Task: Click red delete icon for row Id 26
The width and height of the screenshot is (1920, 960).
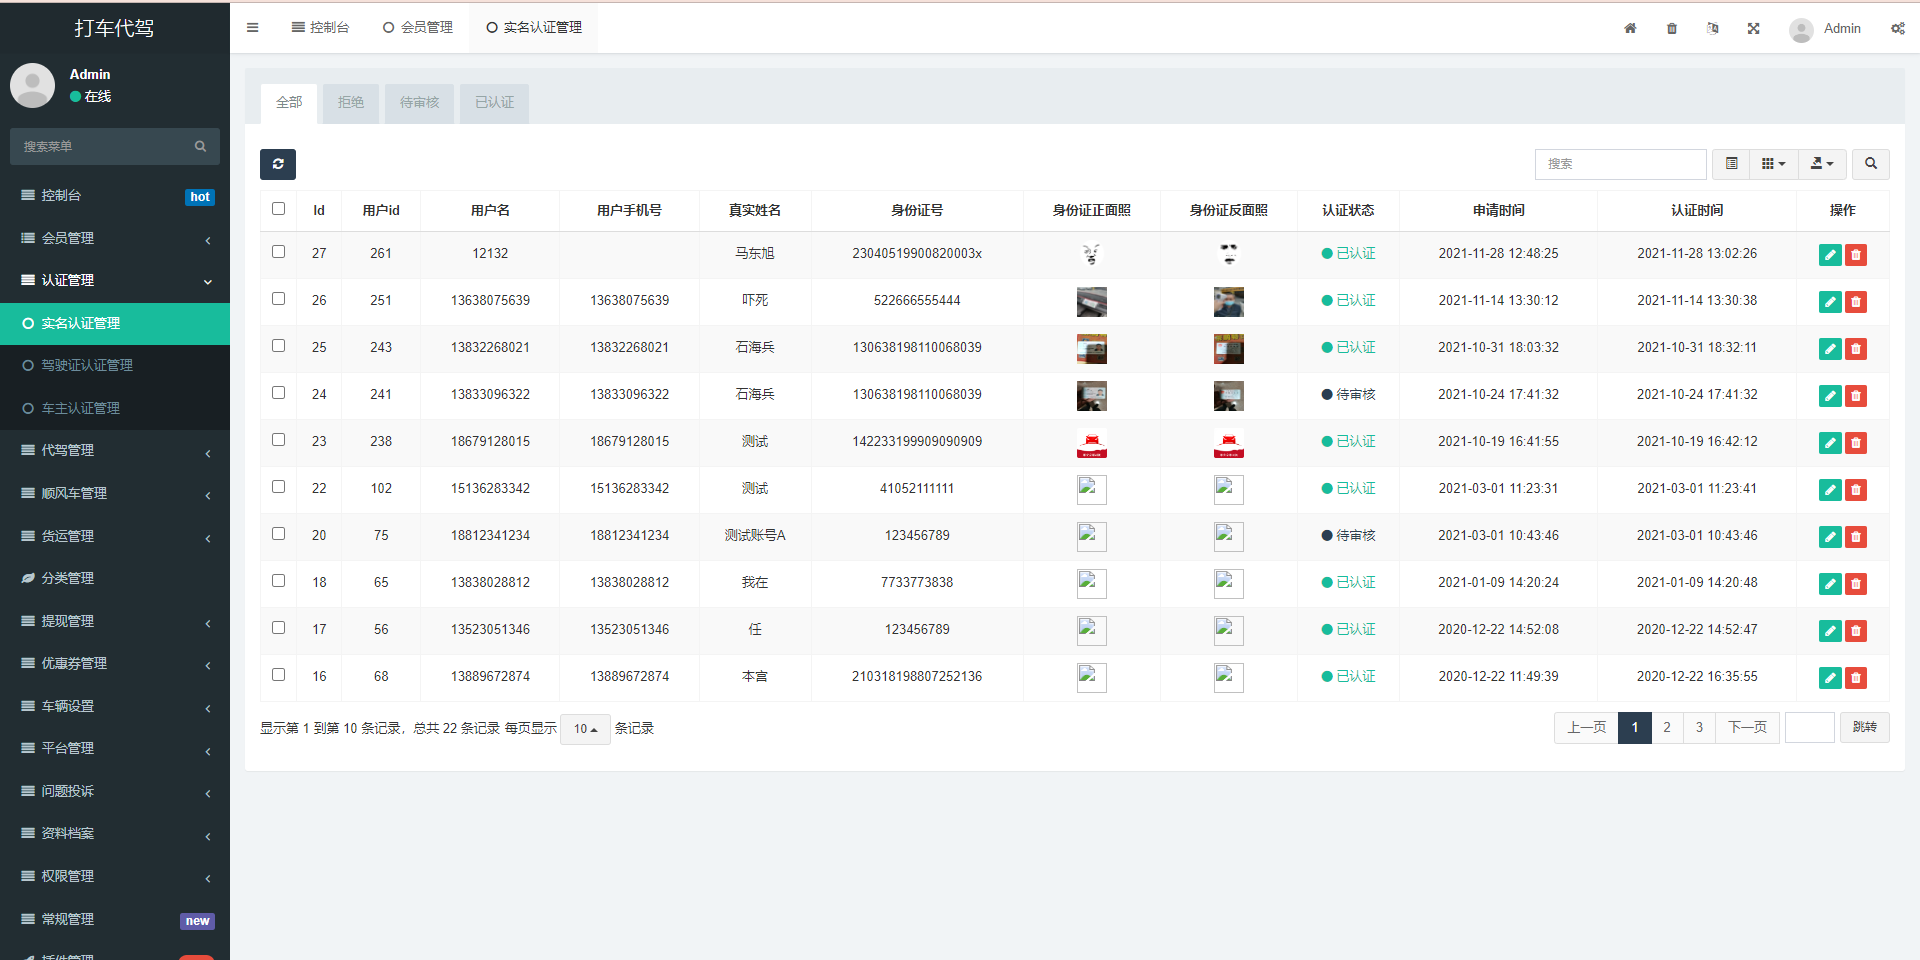Action: click(x=1856, y=302)
